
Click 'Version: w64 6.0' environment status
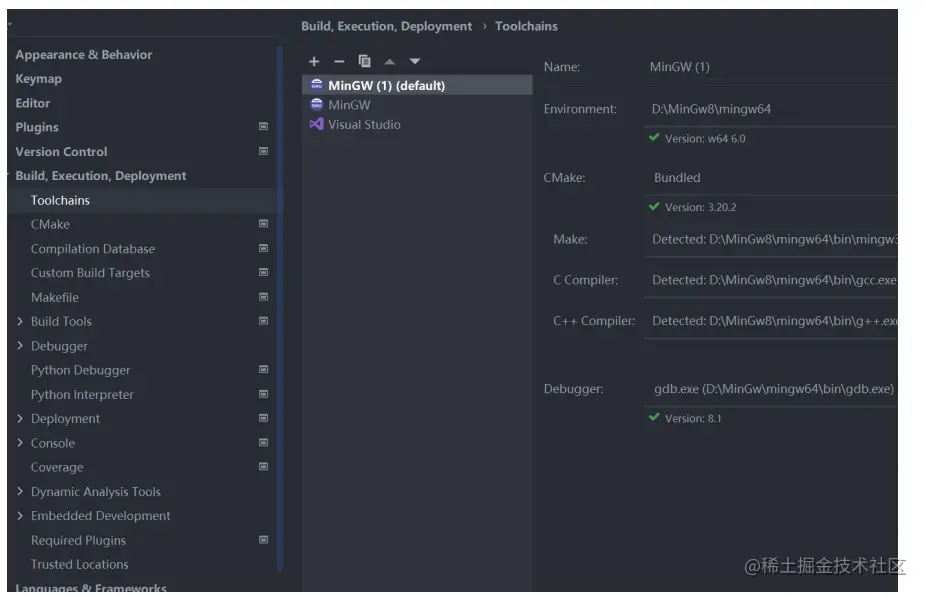click(705, 139)
